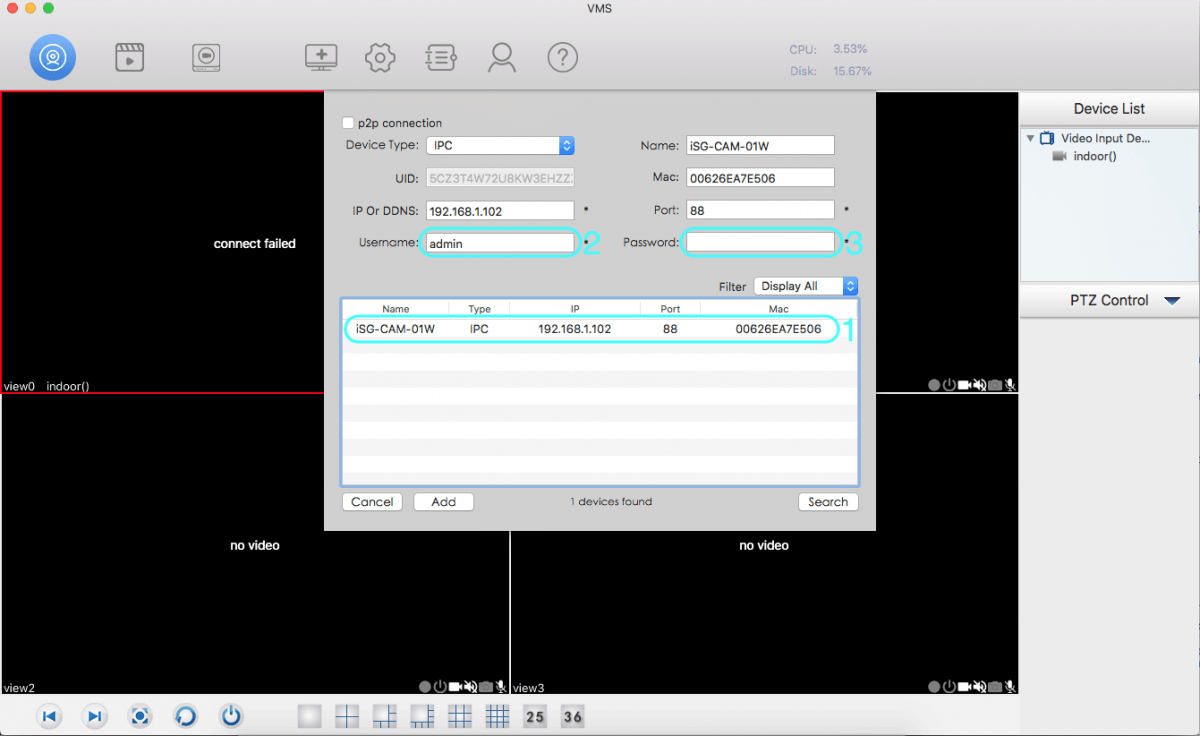Click the add device monitor icon
Viewport: 1200px width, 736px height.
pyautogui.click(x=321, y=58)
